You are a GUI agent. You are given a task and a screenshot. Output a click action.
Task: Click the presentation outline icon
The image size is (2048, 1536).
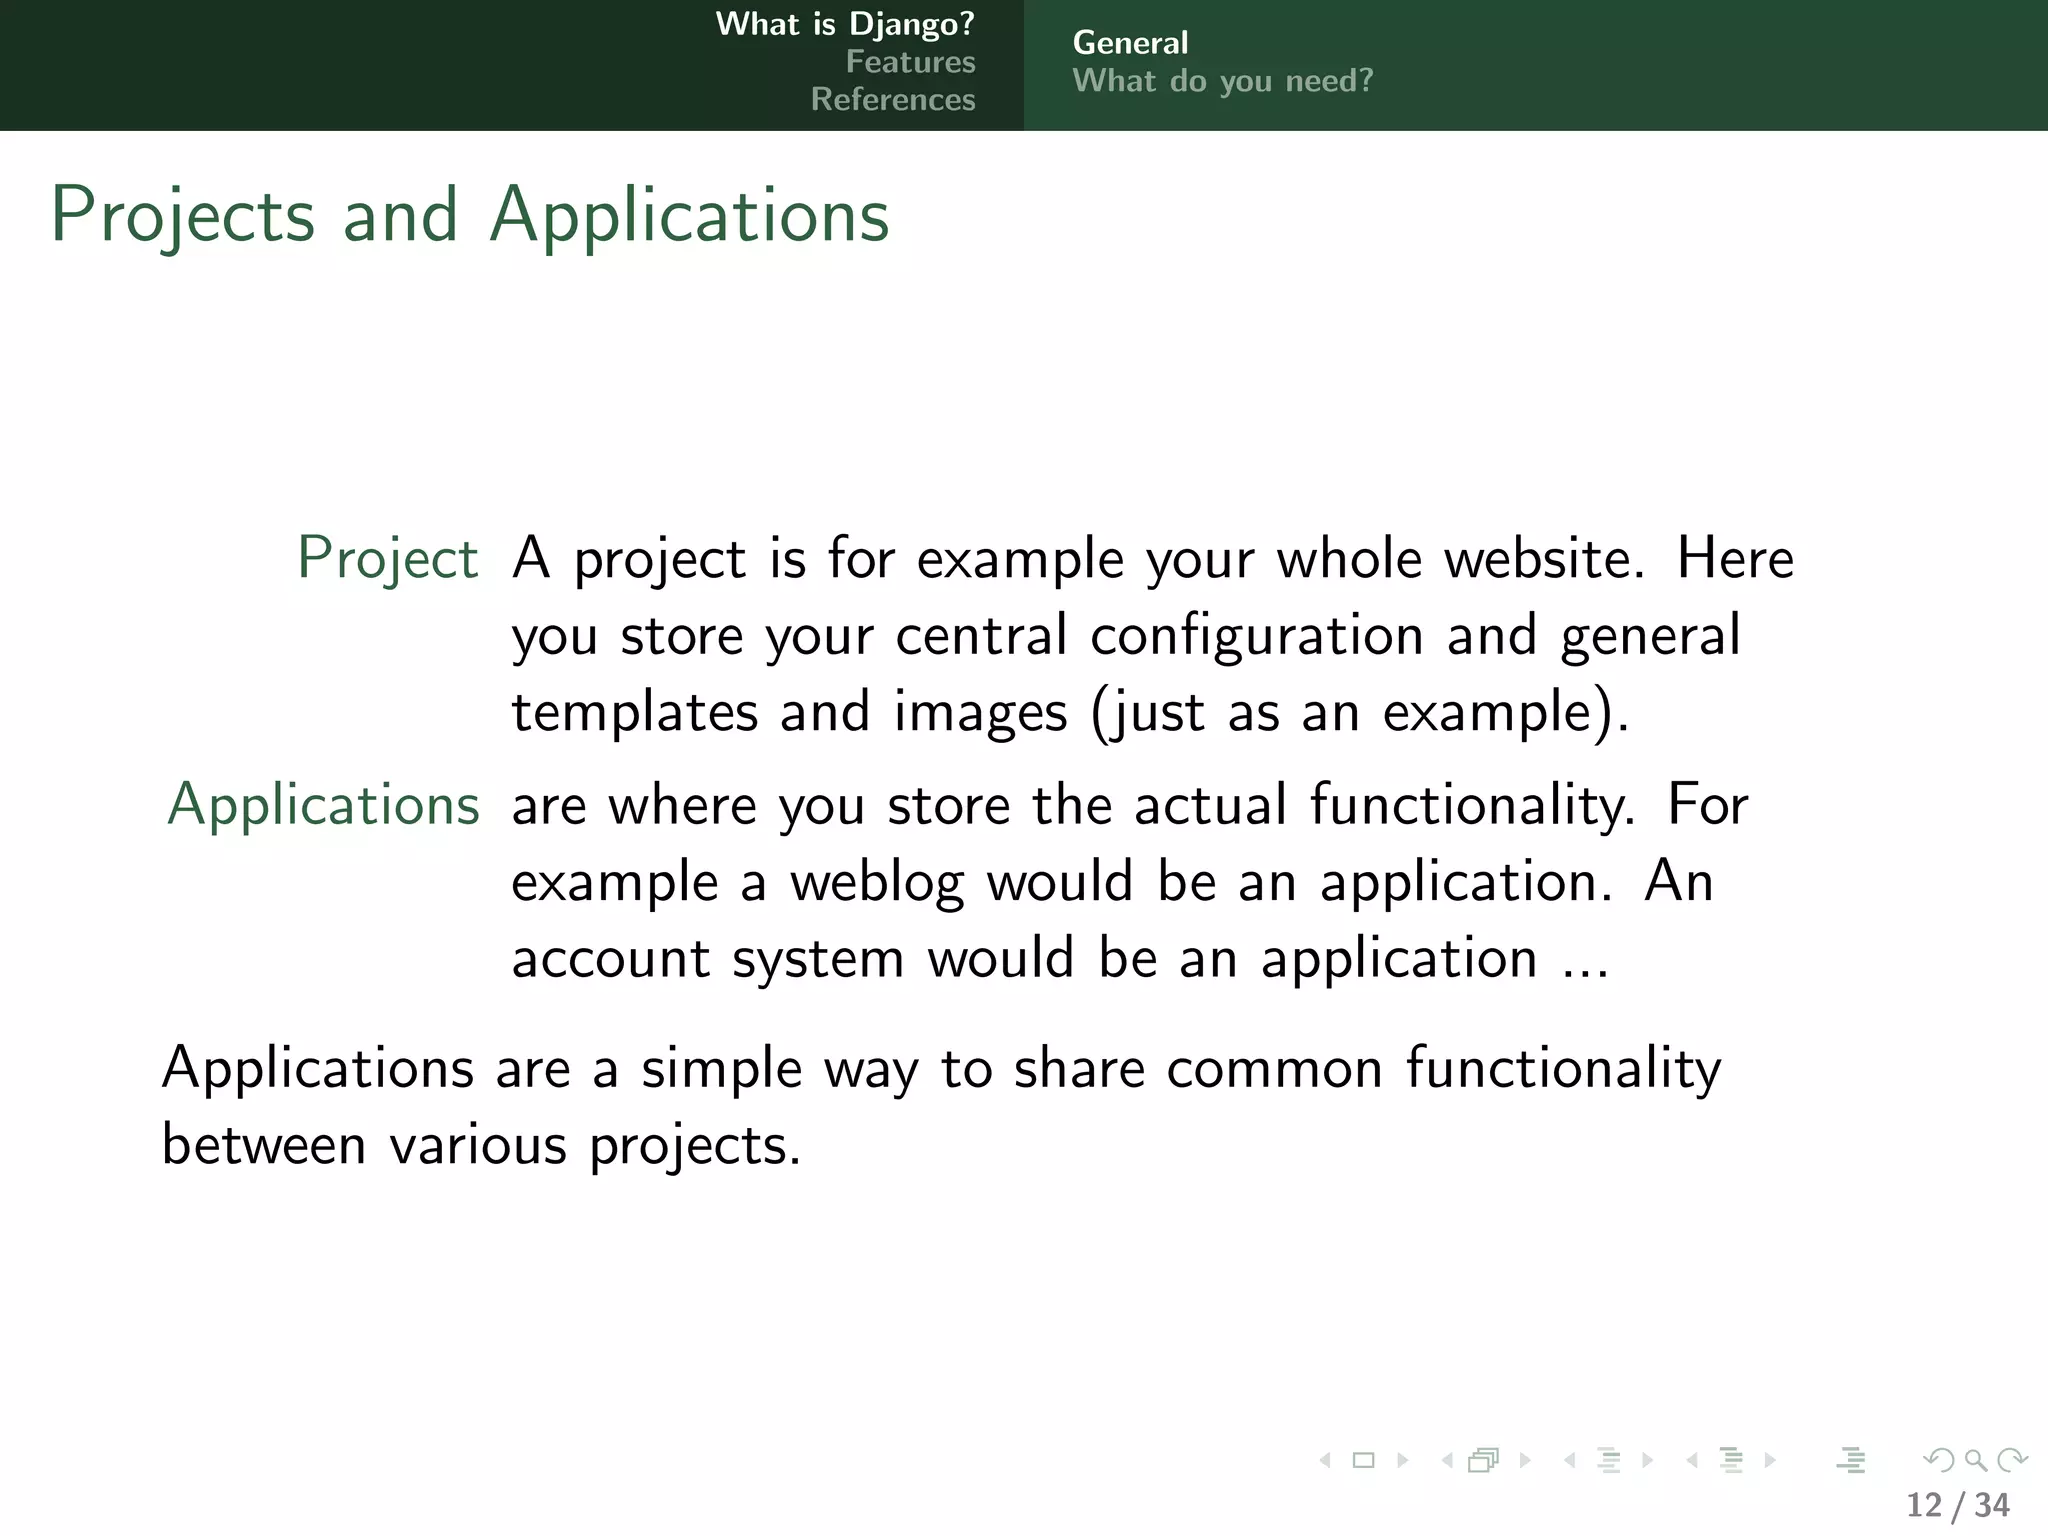point(1851,1461)
